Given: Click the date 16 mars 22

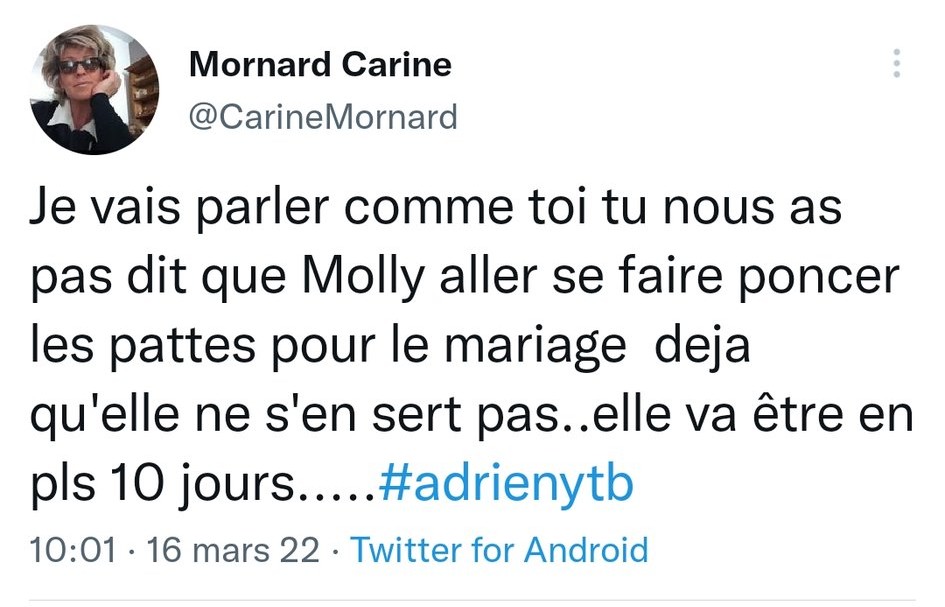Looking at the screenshot, I should pyautogui.click(x=233, y=549).
